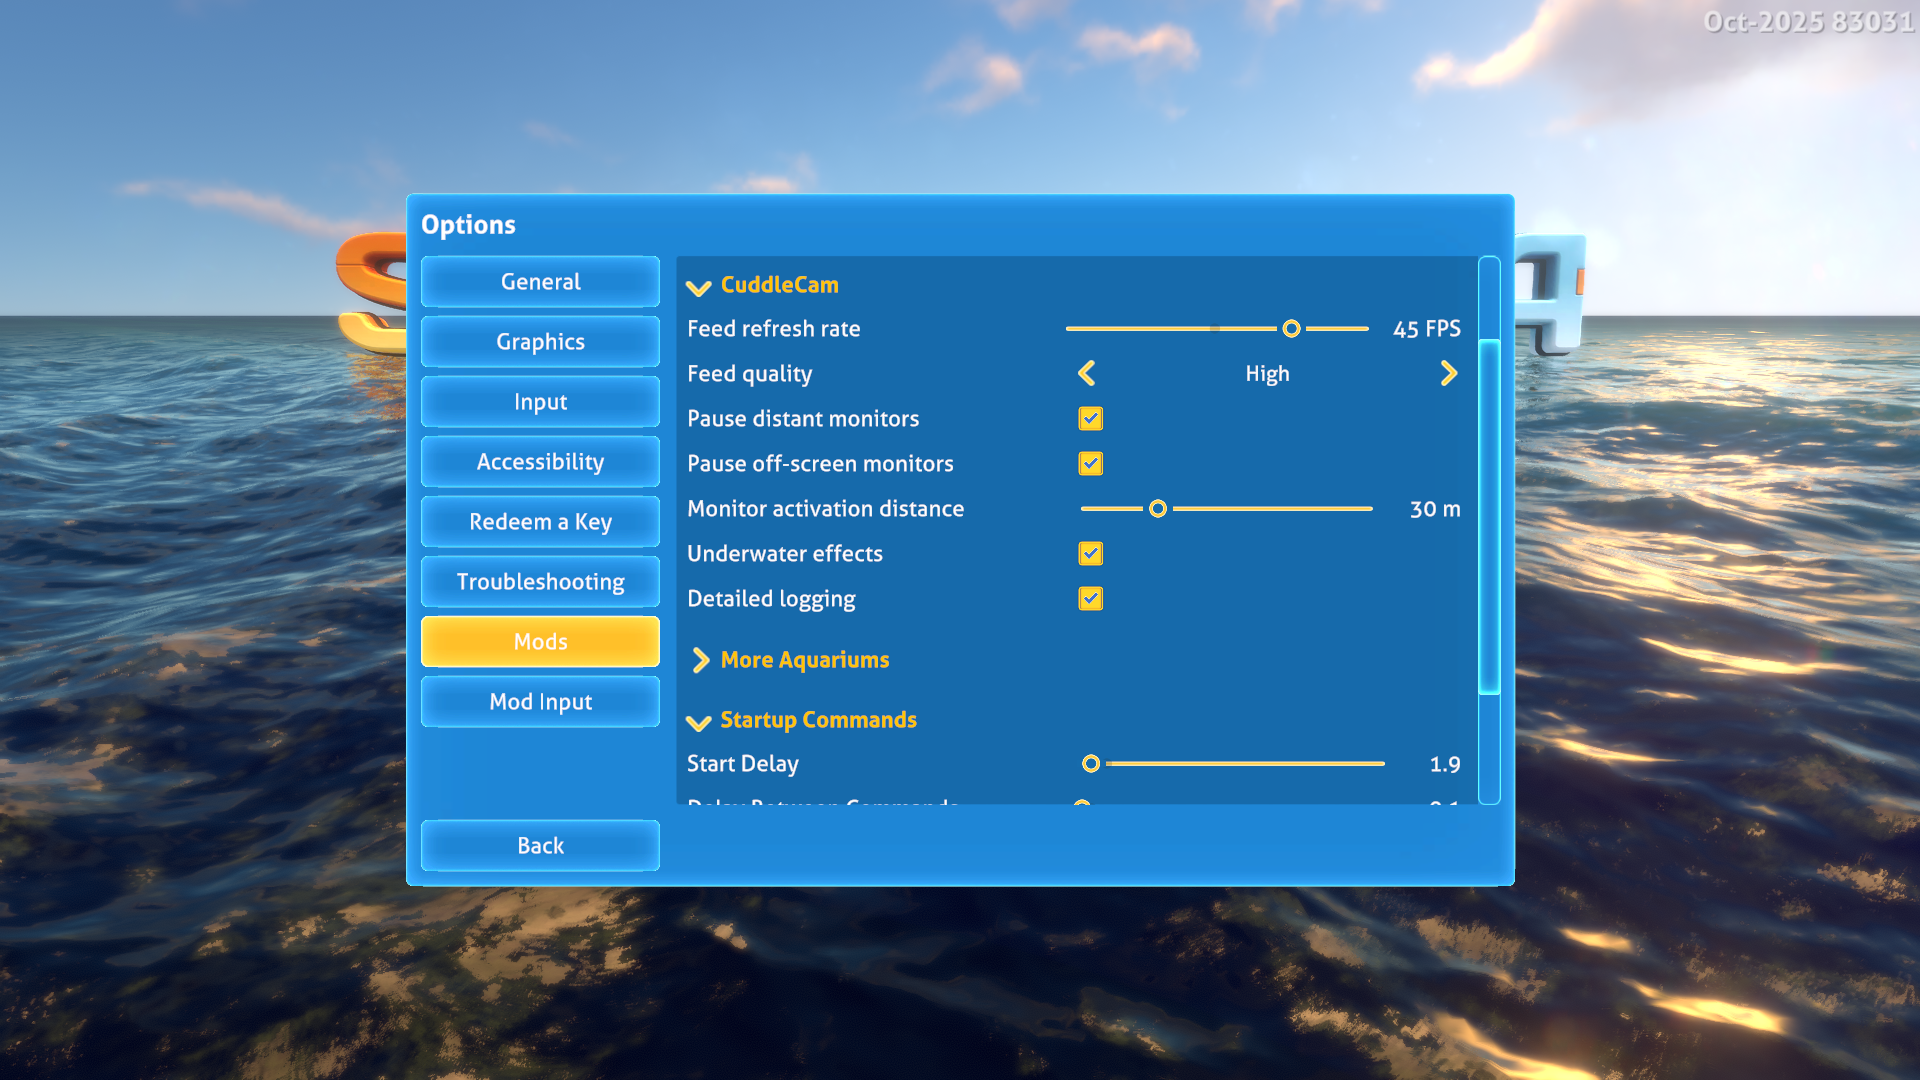Switch to the Graphics options tab

(x=540, y=342)
